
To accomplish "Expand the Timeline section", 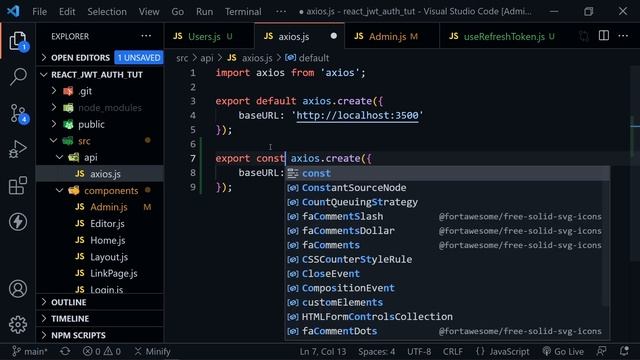I will point(100,318).
